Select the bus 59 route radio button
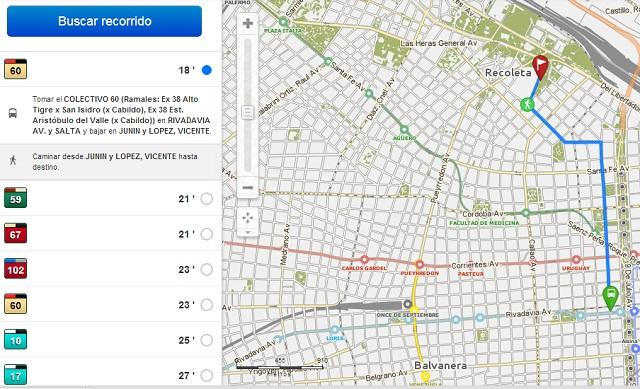Image resolution: width=640 pixels, height=389 pixels. pyautogui.click(x=207, y=199)
